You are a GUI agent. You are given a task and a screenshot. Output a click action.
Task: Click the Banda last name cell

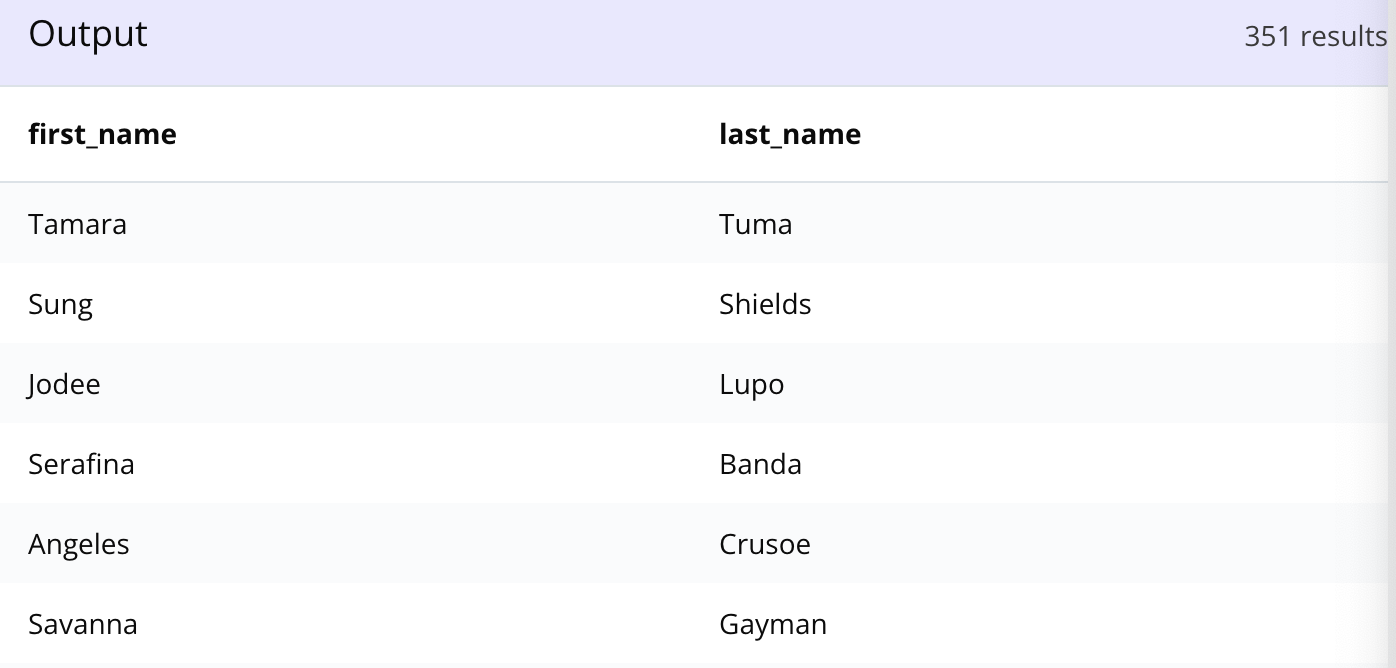(760, 464)
